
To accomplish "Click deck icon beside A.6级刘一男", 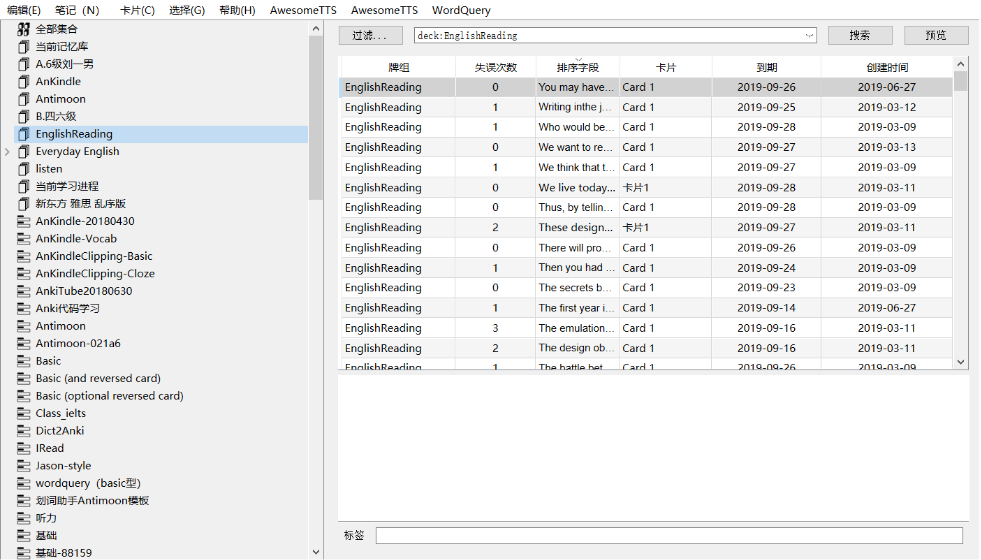I will [24, 64].
